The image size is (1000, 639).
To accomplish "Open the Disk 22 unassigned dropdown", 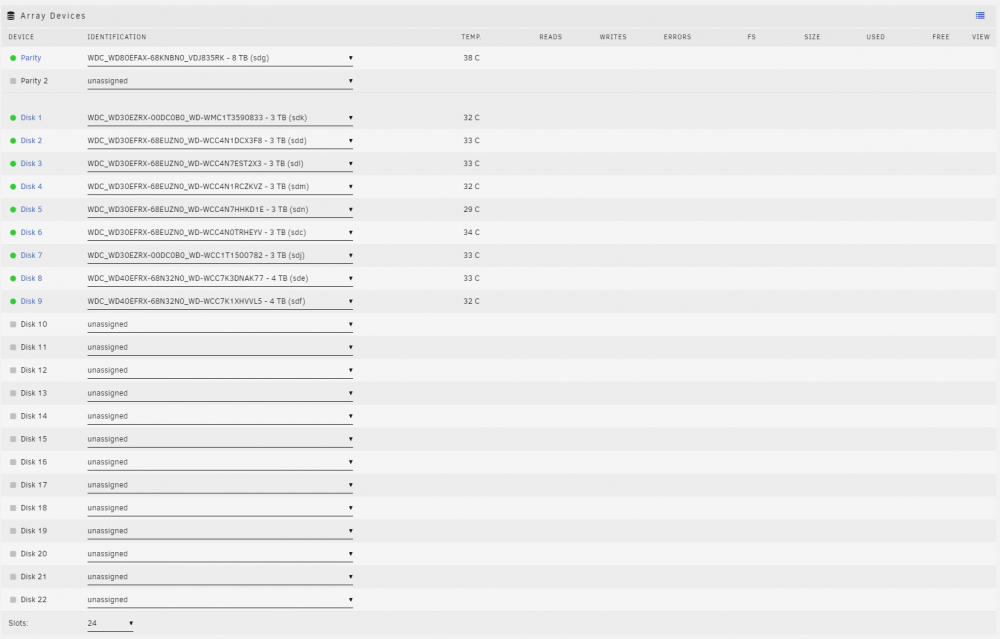I will [x=220, y=600].
